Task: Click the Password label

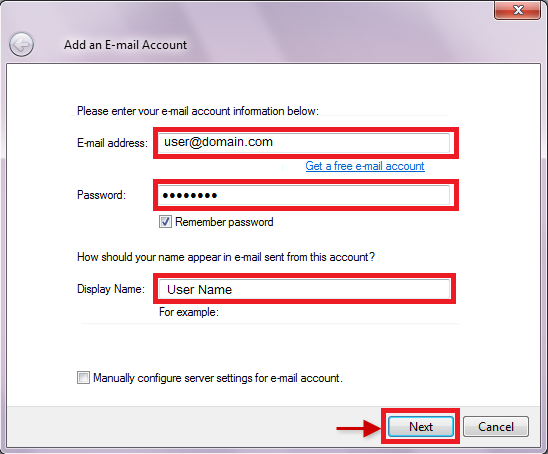Action: [x=101, y=195]
